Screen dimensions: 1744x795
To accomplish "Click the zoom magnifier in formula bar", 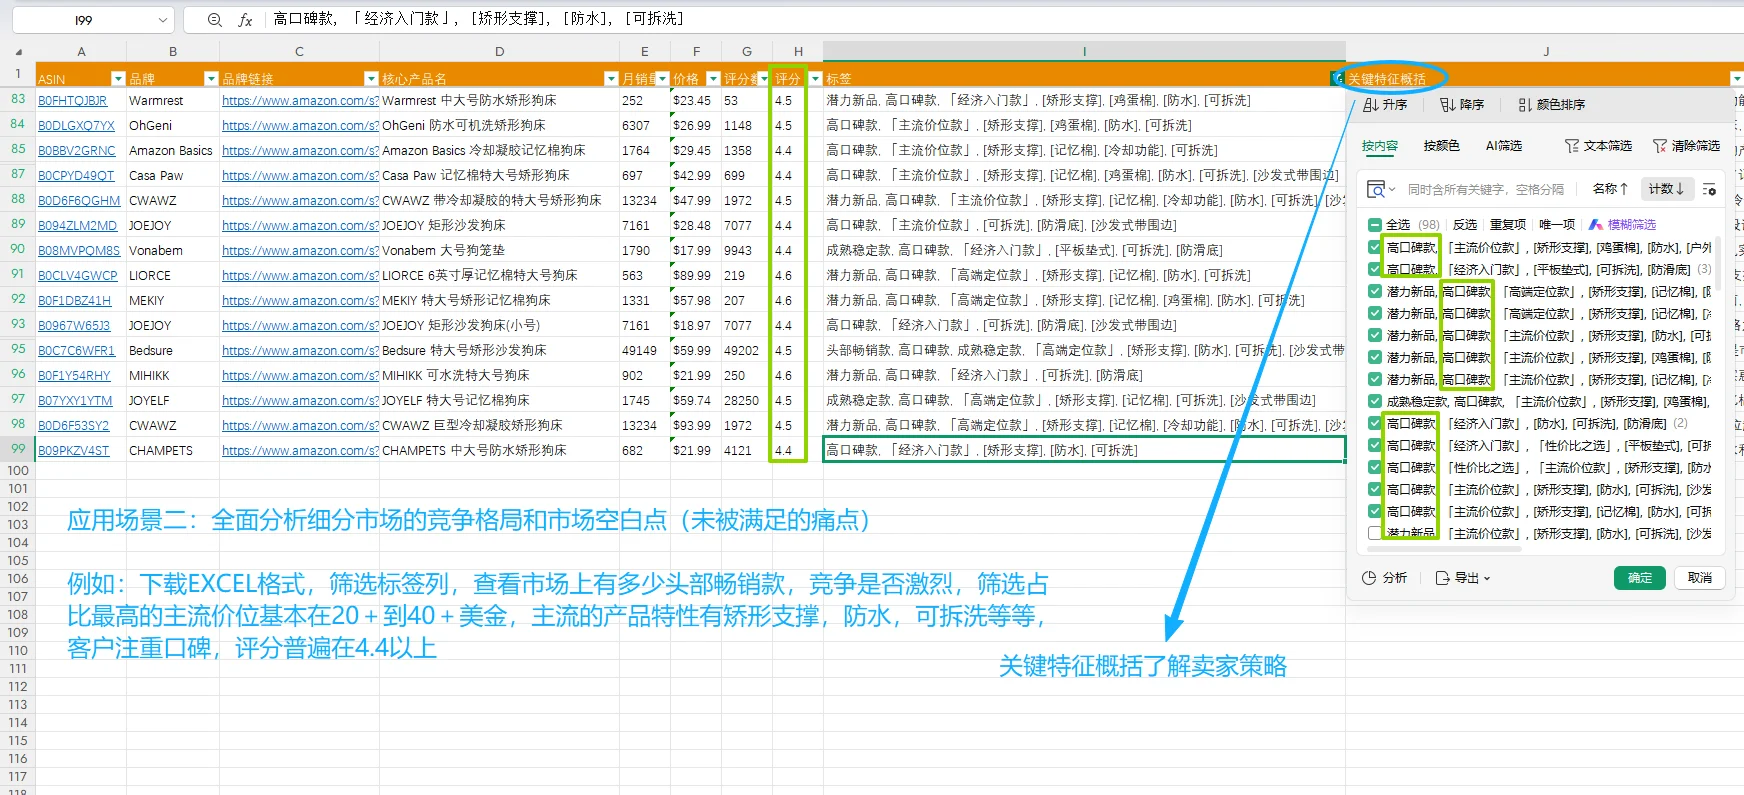I will (x=215, y=19).
